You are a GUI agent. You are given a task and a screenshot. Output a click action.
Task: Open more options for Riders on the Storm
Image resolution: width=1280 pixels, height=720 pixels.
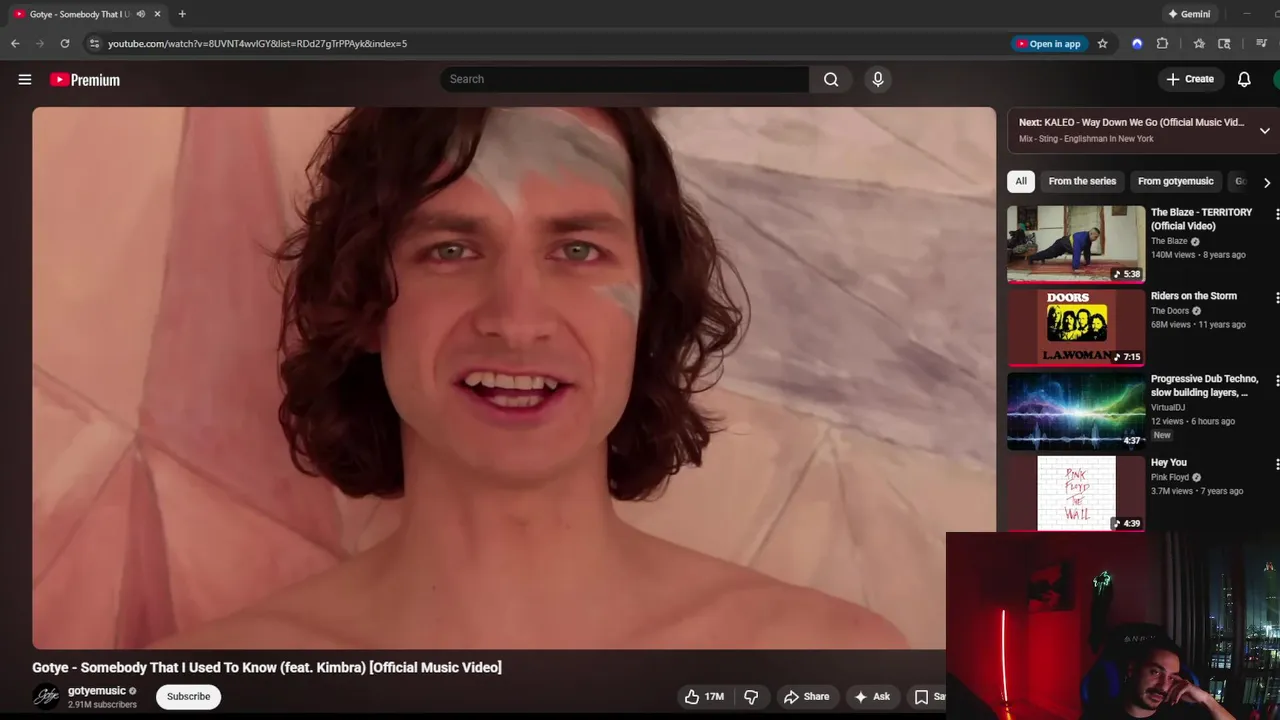[1276, 297]
